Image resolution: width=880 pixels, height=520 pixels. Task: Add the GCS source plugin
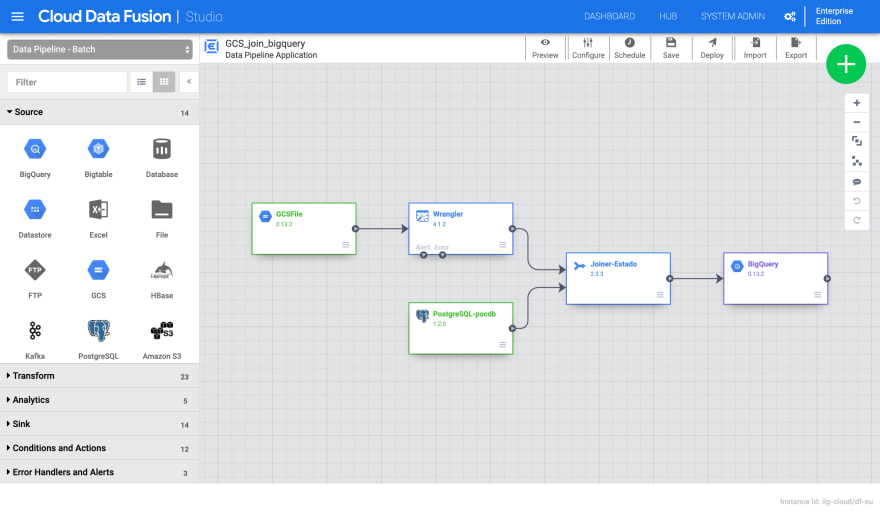click(x=98, y=279)
